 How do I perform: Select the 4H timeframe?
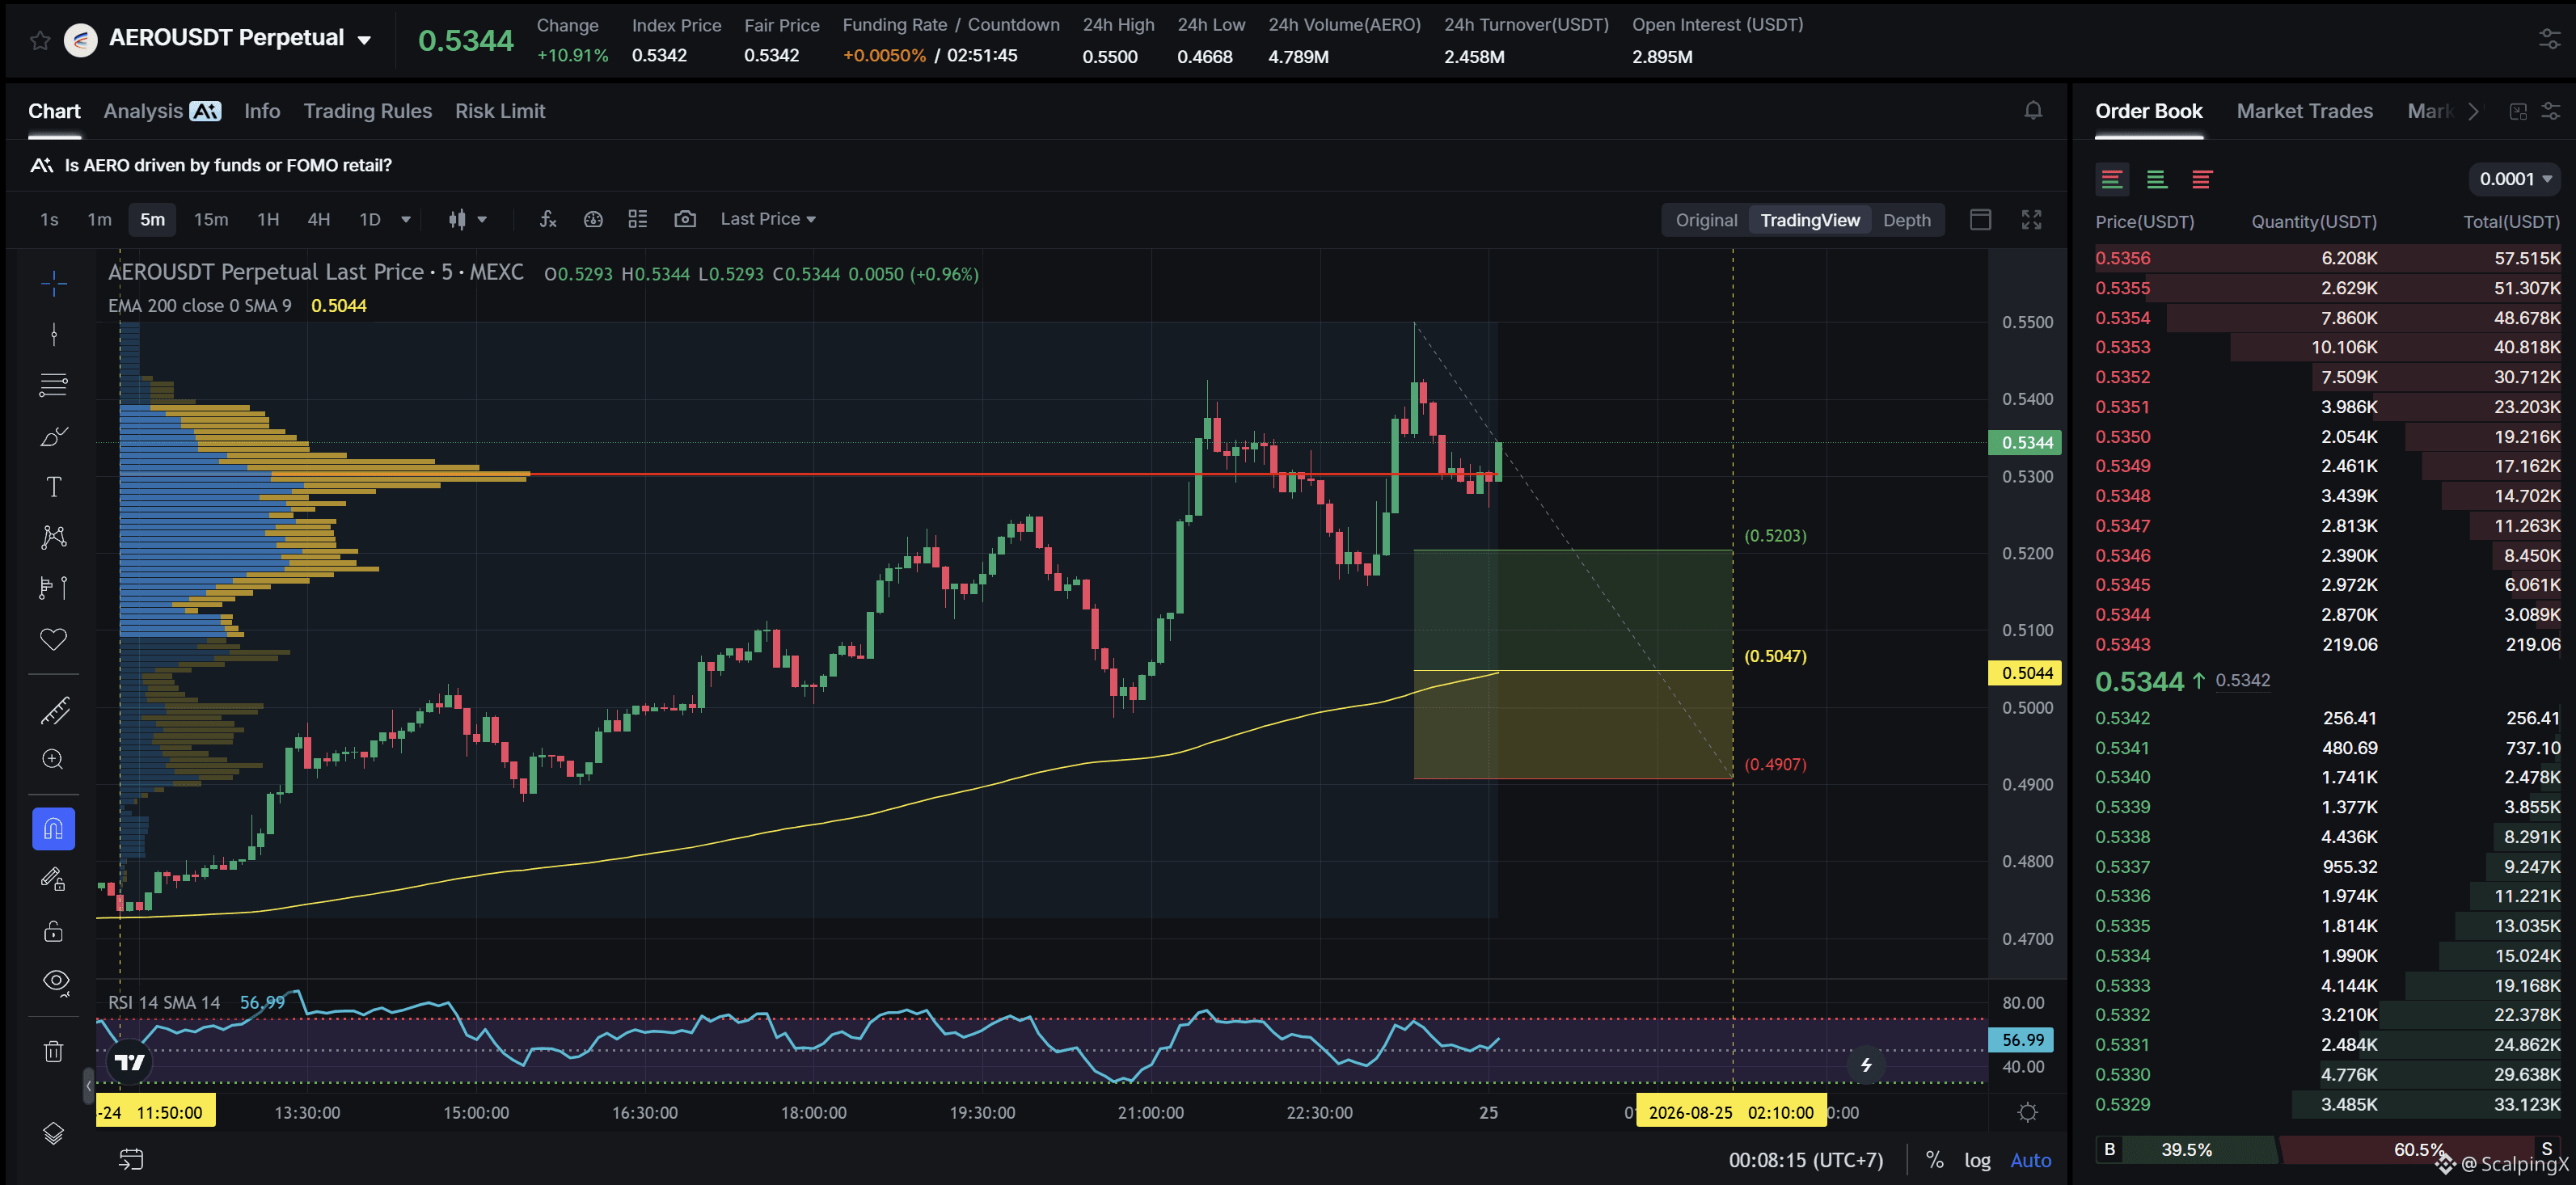318,220
